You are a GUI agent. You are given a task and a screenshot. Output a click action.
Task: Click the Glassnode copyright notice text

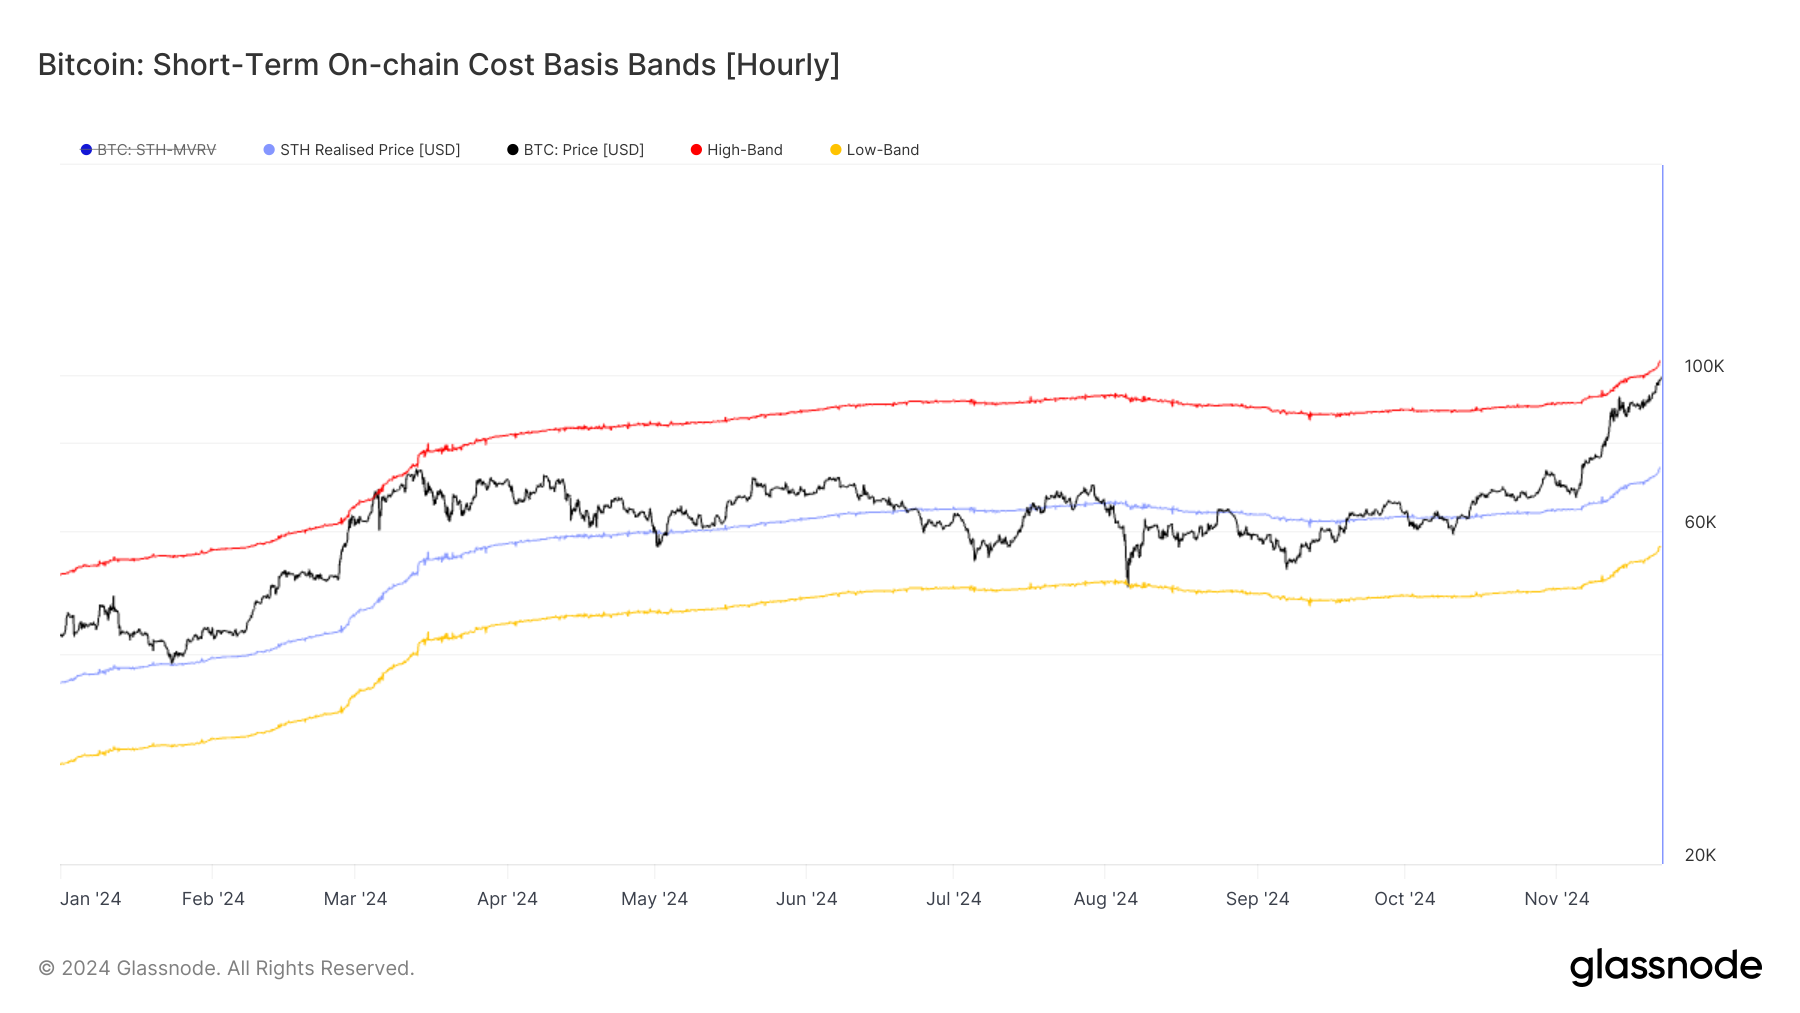pyautogui.click(x=226, y=968)
